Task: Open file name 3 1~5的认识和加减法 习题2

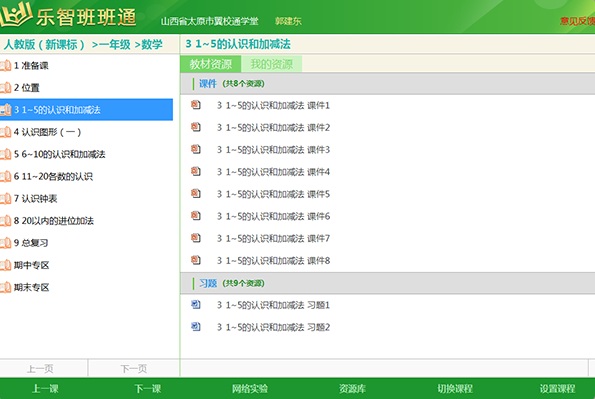Action: 273,327
